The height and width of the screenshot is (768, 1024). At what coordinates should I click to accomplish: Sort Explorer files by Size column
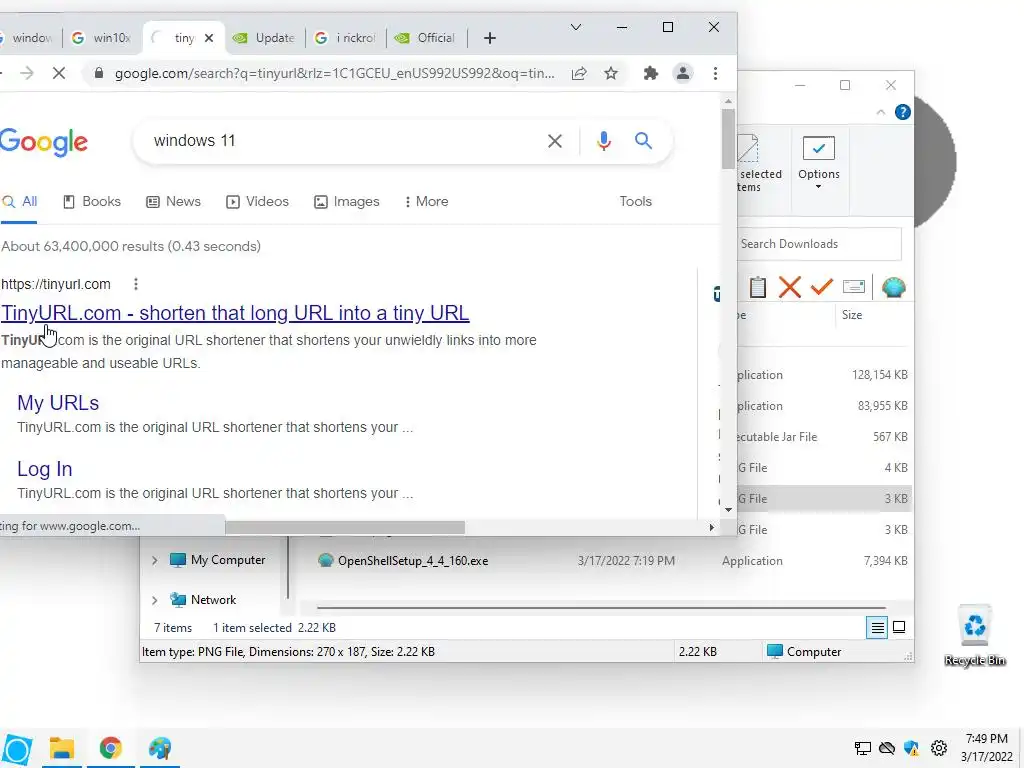(852, 315)
